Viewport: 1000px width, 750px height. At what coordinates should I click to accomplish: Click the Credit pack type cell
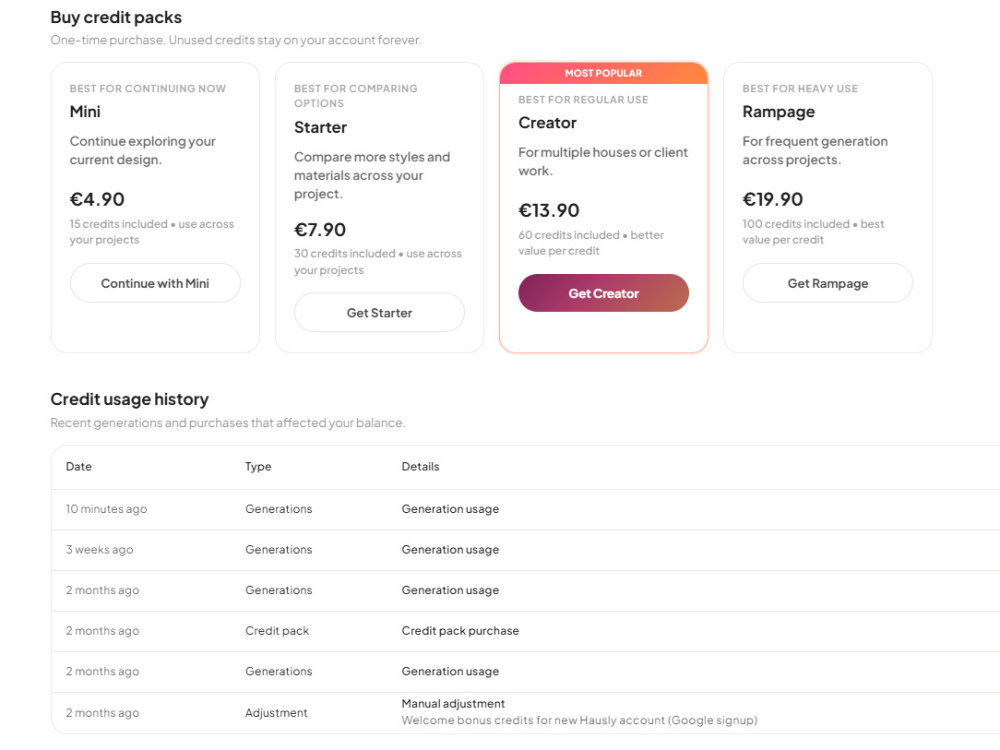pos(277,631)
